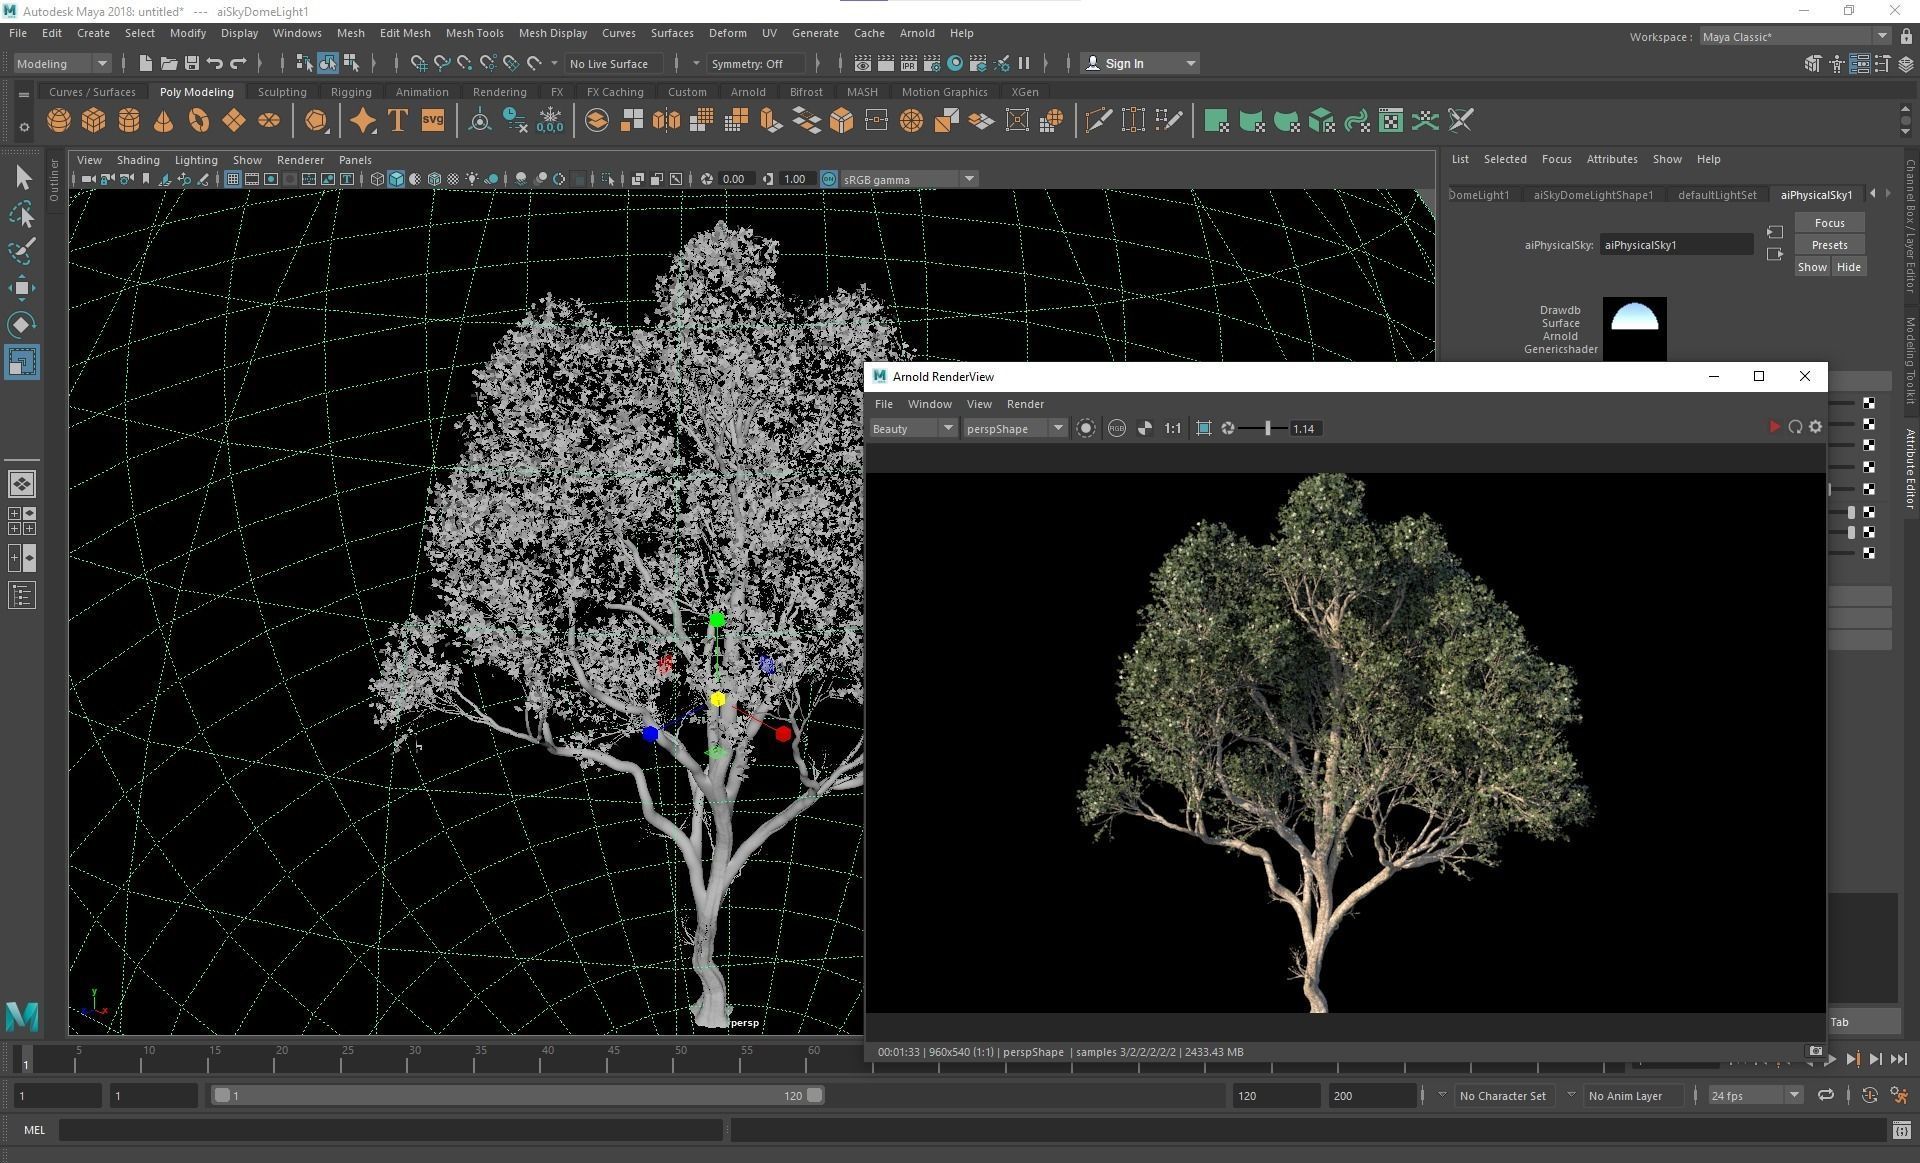Open the Mesh Tools menu
1920x1163 pixels.
point(474,33)
